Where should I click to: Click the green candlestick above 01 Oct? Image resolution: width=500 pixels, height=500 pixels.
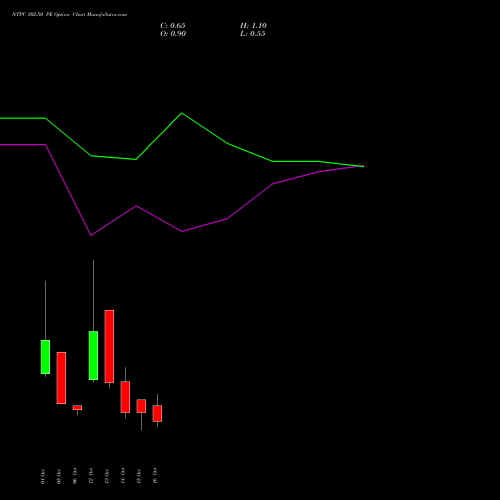45,357
